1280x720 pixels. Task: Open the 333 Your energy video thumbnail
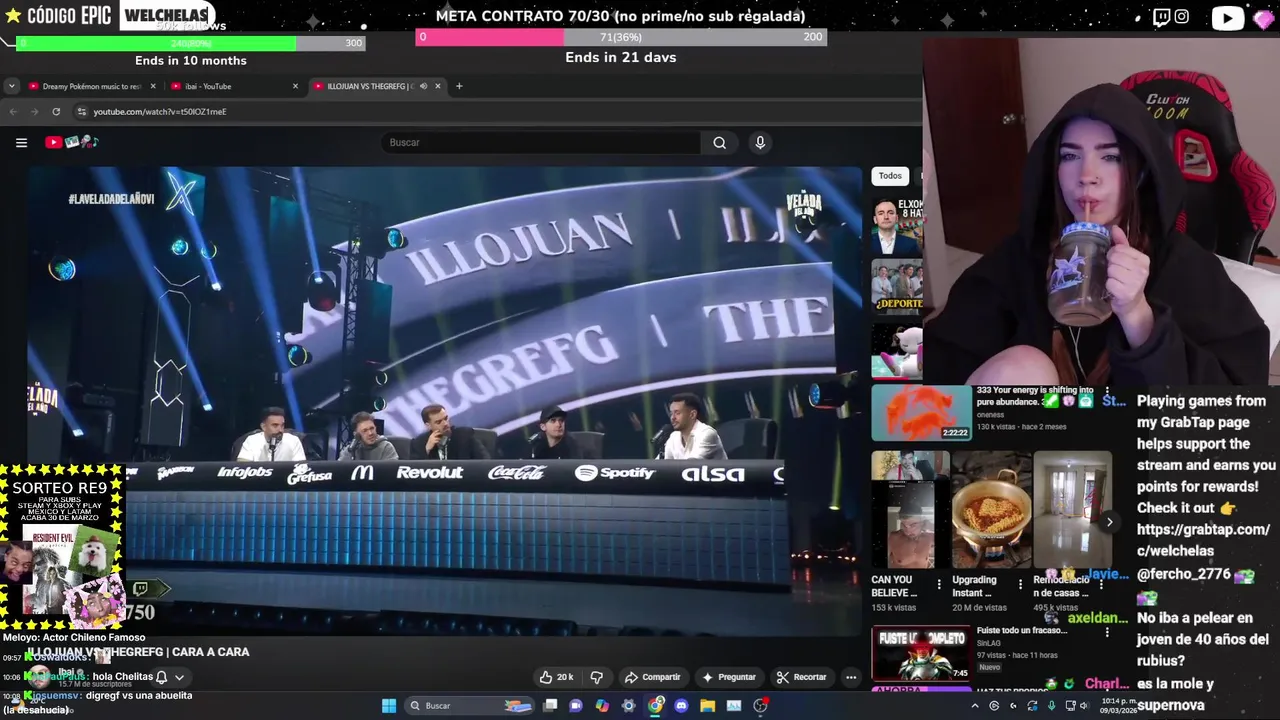[921, 413]
